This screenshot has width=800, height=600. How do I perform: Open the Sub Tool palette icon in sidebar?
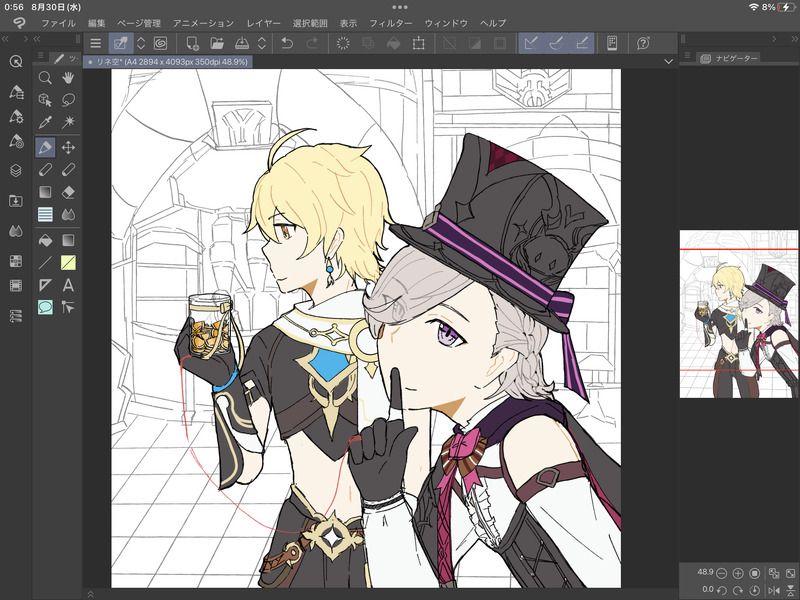click(x=16, y=92)
